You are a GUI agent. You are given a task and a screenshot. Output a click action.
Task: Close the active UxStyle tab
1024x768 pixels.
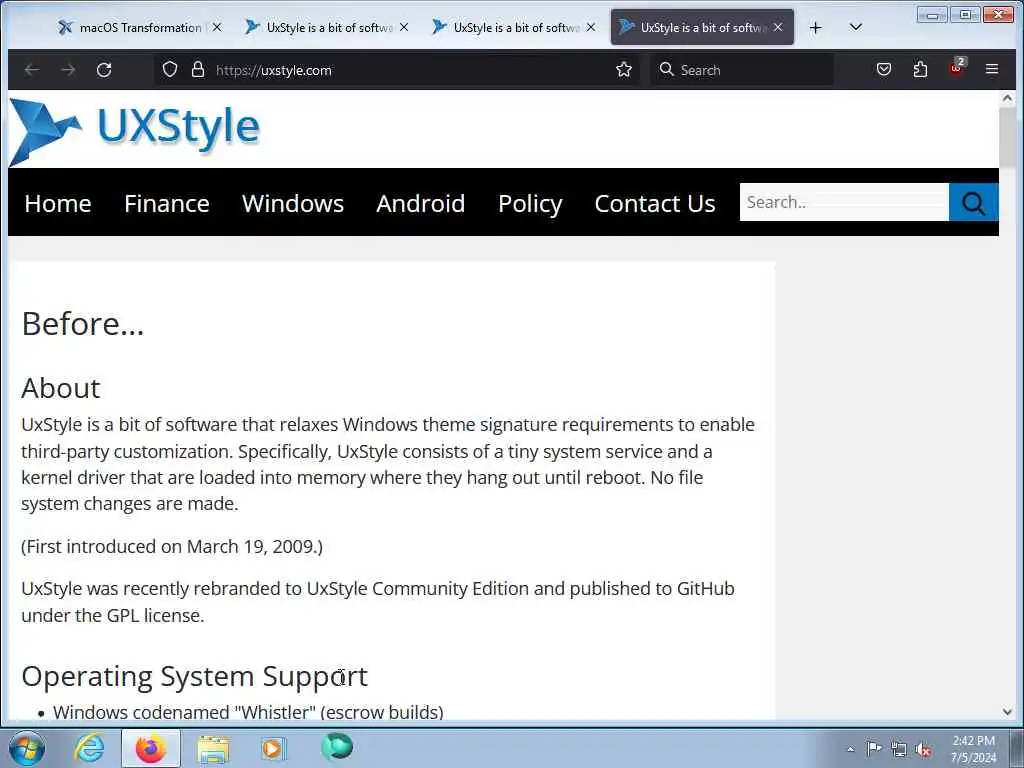click(778, 27)
